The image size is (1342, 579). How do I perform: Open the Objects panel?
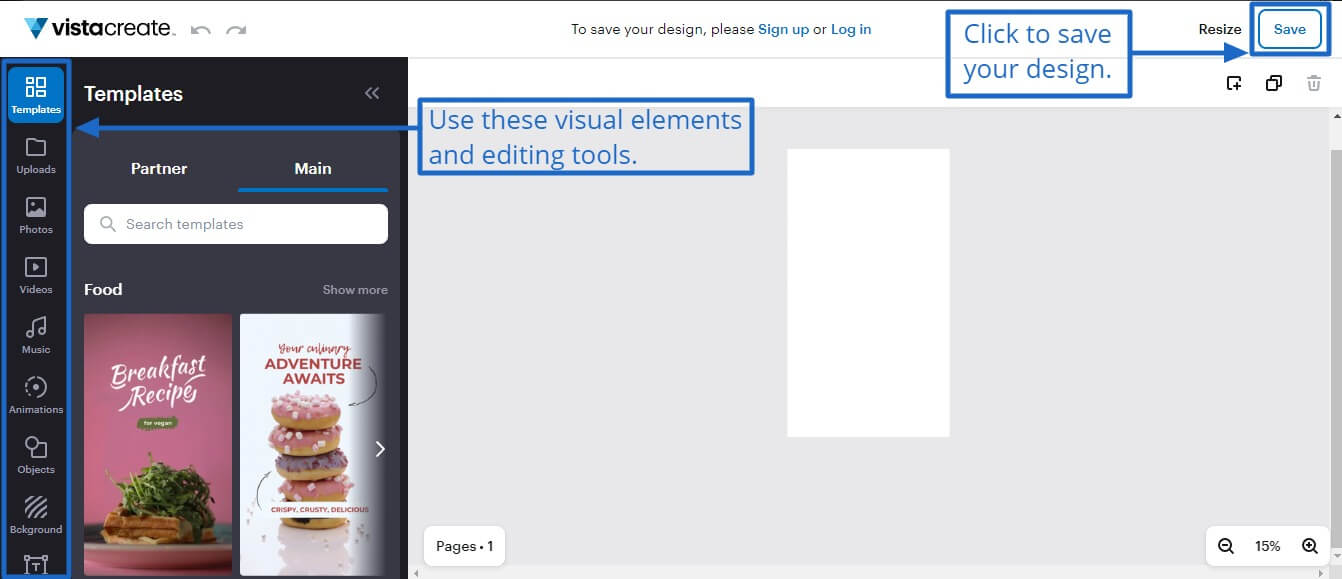(36, 453)
